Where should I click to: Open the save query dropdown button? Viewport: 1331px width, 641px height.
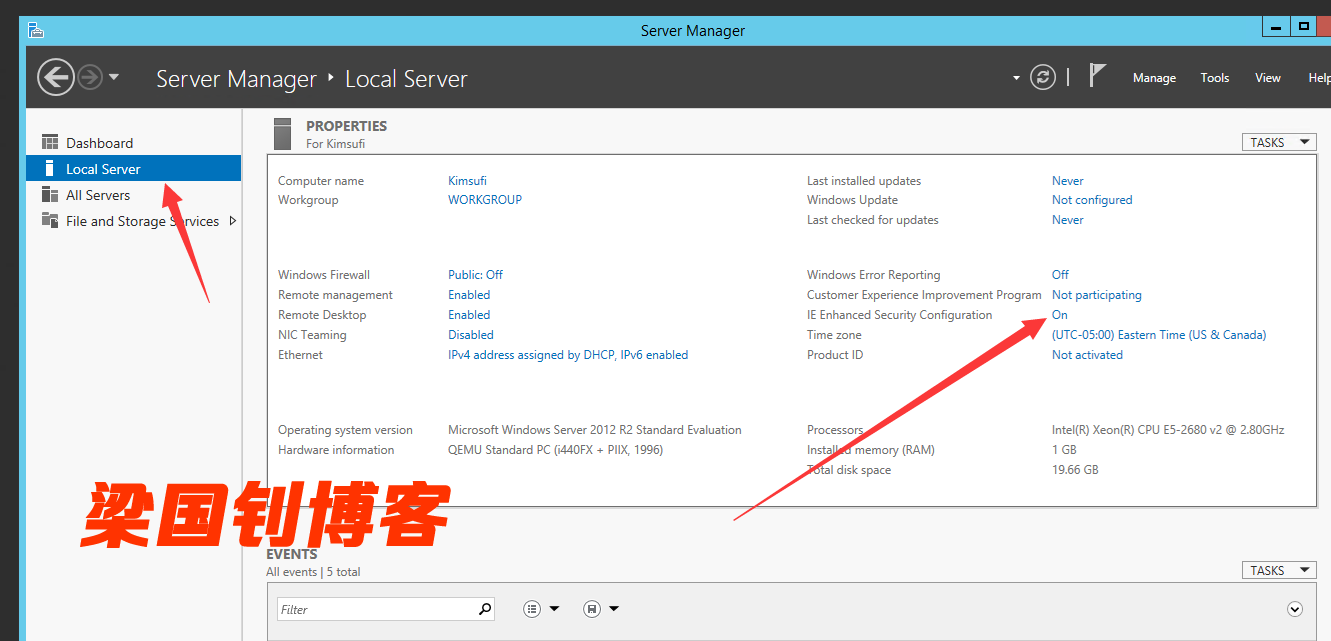pyautogui.click(x=601, y=608)
